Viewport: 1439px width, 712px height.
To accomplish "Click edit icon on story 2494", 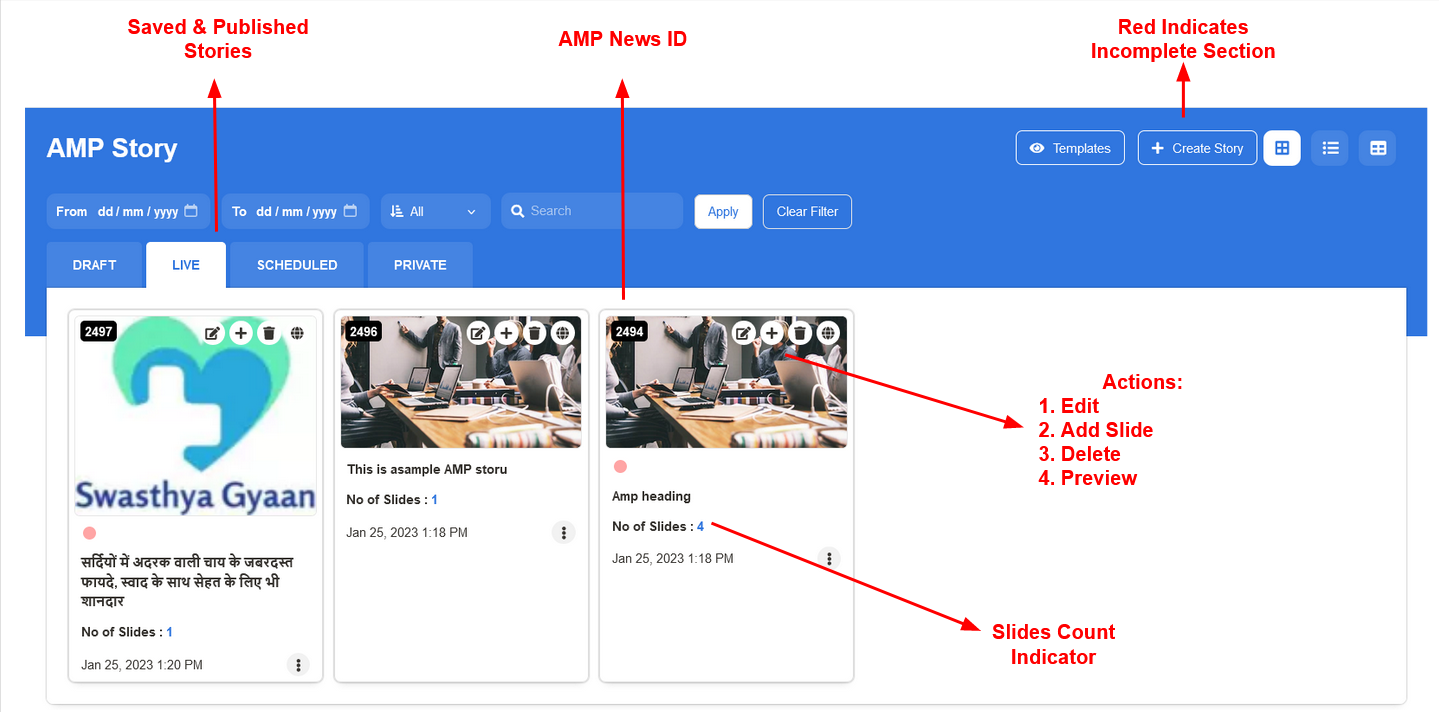I will pyautogui.click(x=743, y=333).
